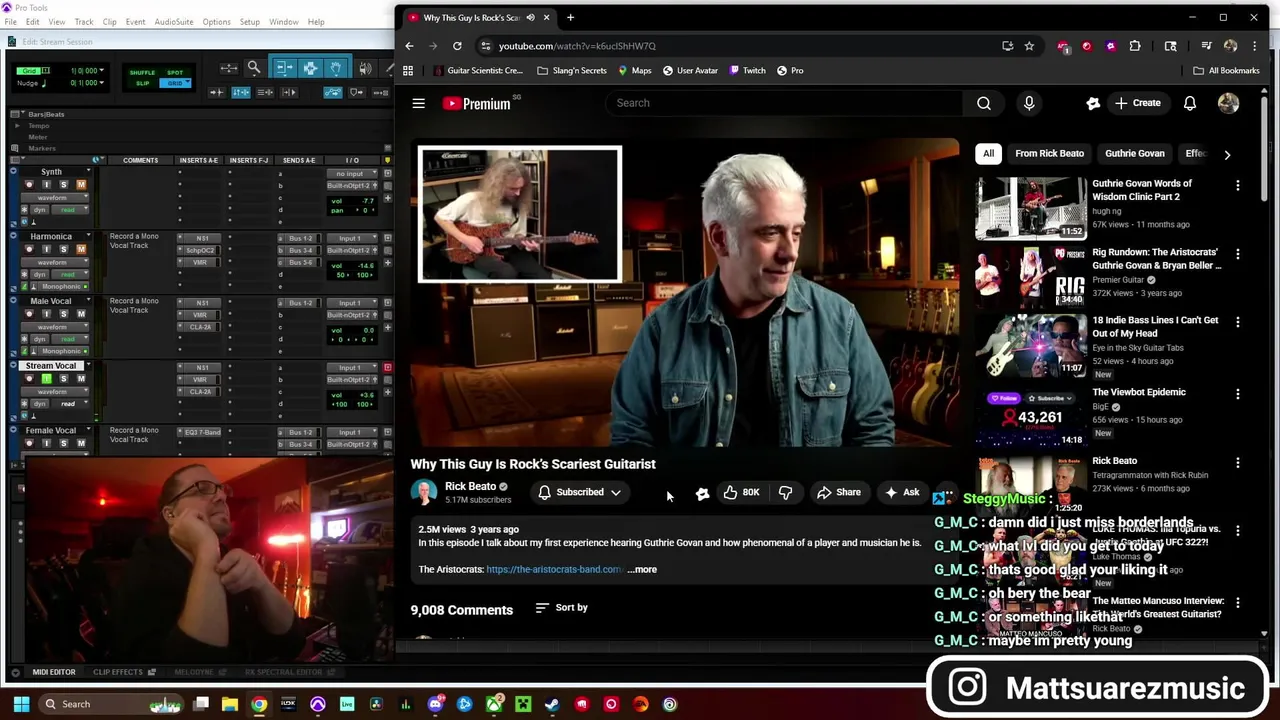Image resolution: width=1280 pixels, height=720 pixels.
Task: Select the Trim tool in Pro Tools toolbar
Action: click(x=284, y=68)
